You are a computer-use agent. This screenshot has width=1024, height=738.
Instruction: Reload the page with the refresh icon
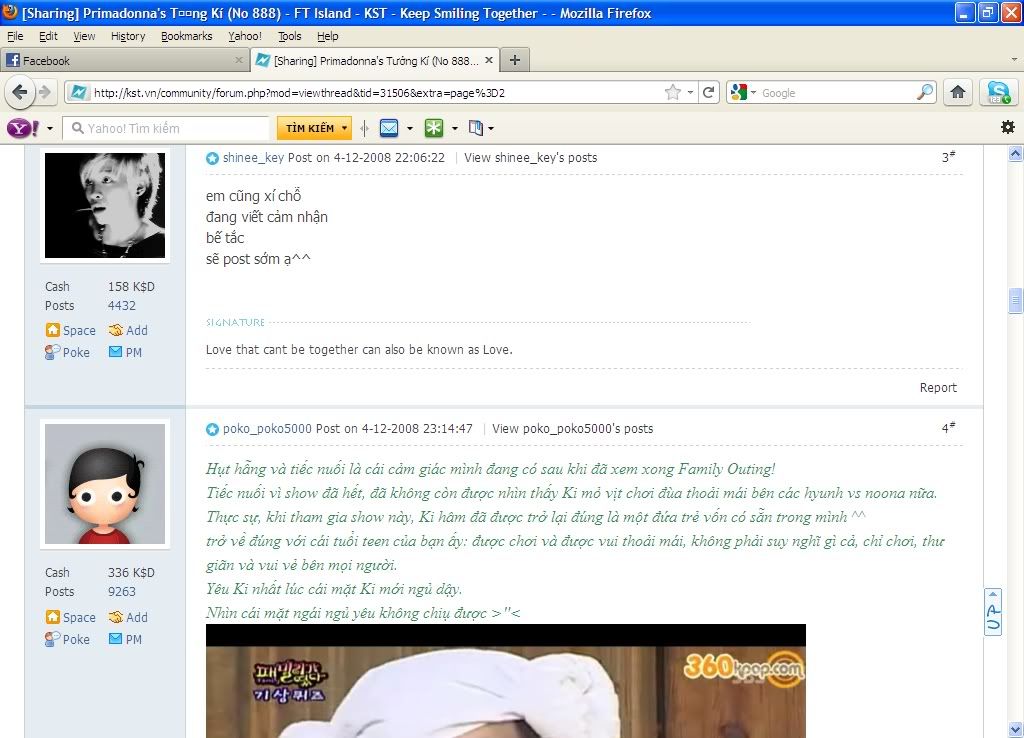pyautogui.click(x=709, y=93)
